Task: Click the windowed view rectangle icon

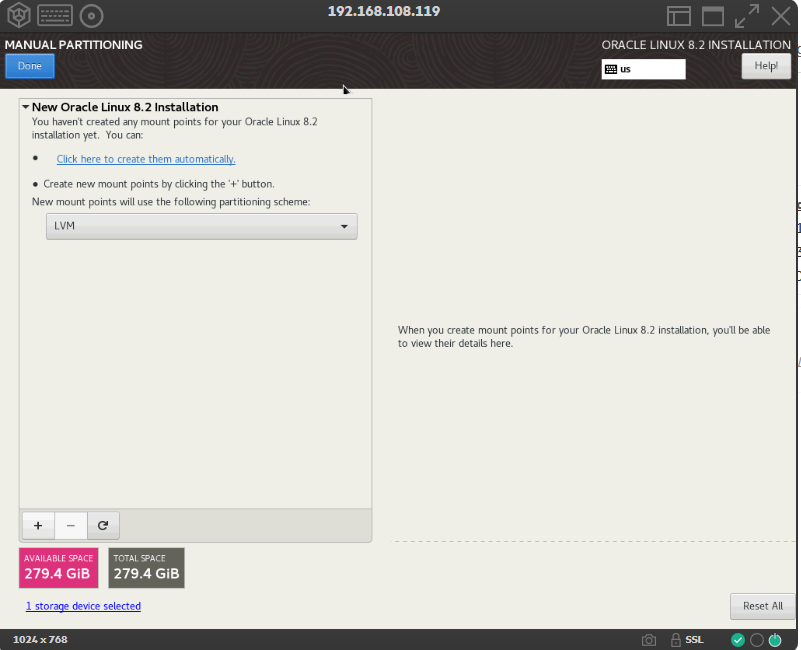Action: tap(713, 16)
